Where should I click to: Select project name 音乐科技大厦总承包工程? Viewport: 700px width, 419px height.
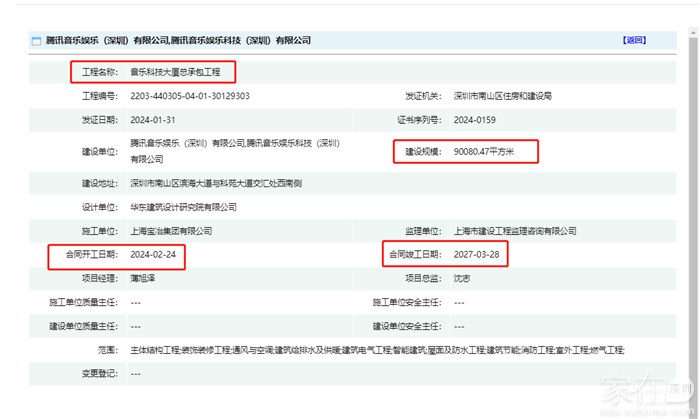[x=174, y=72]
